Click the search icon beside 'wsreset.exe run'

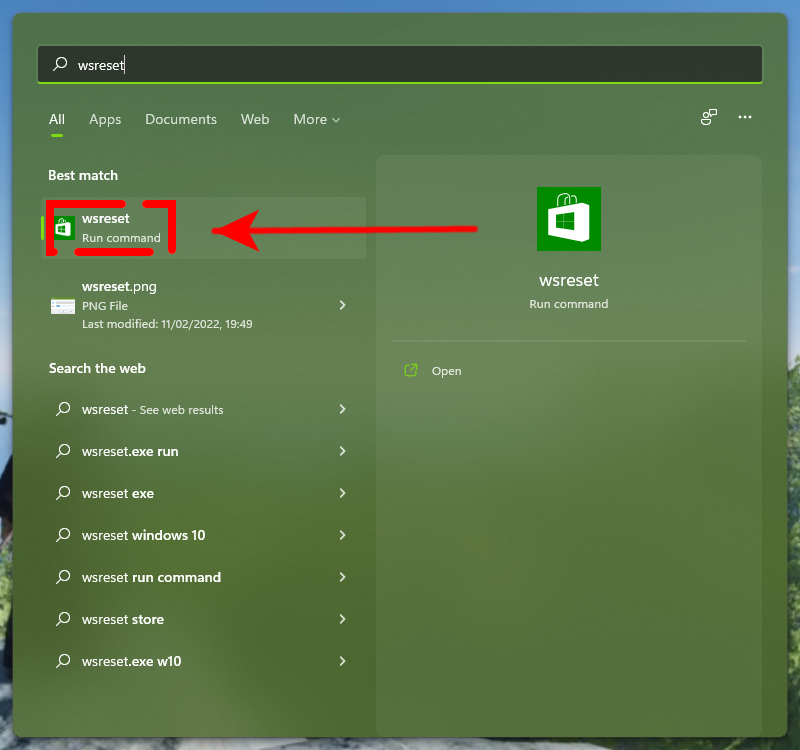63,451
